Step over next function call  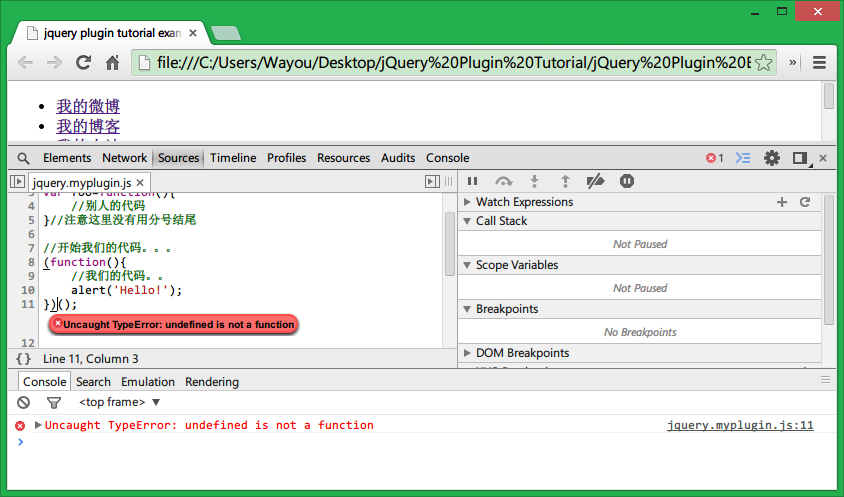point(504,181)
